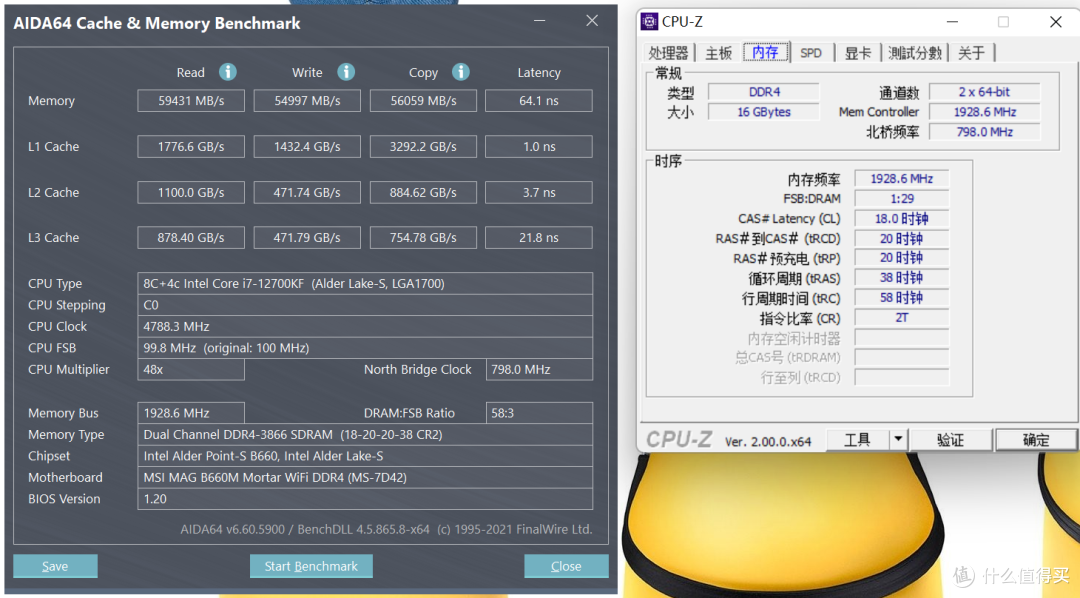Click the CPU FSB field 99.8 MHz

(x=365, y=348)
